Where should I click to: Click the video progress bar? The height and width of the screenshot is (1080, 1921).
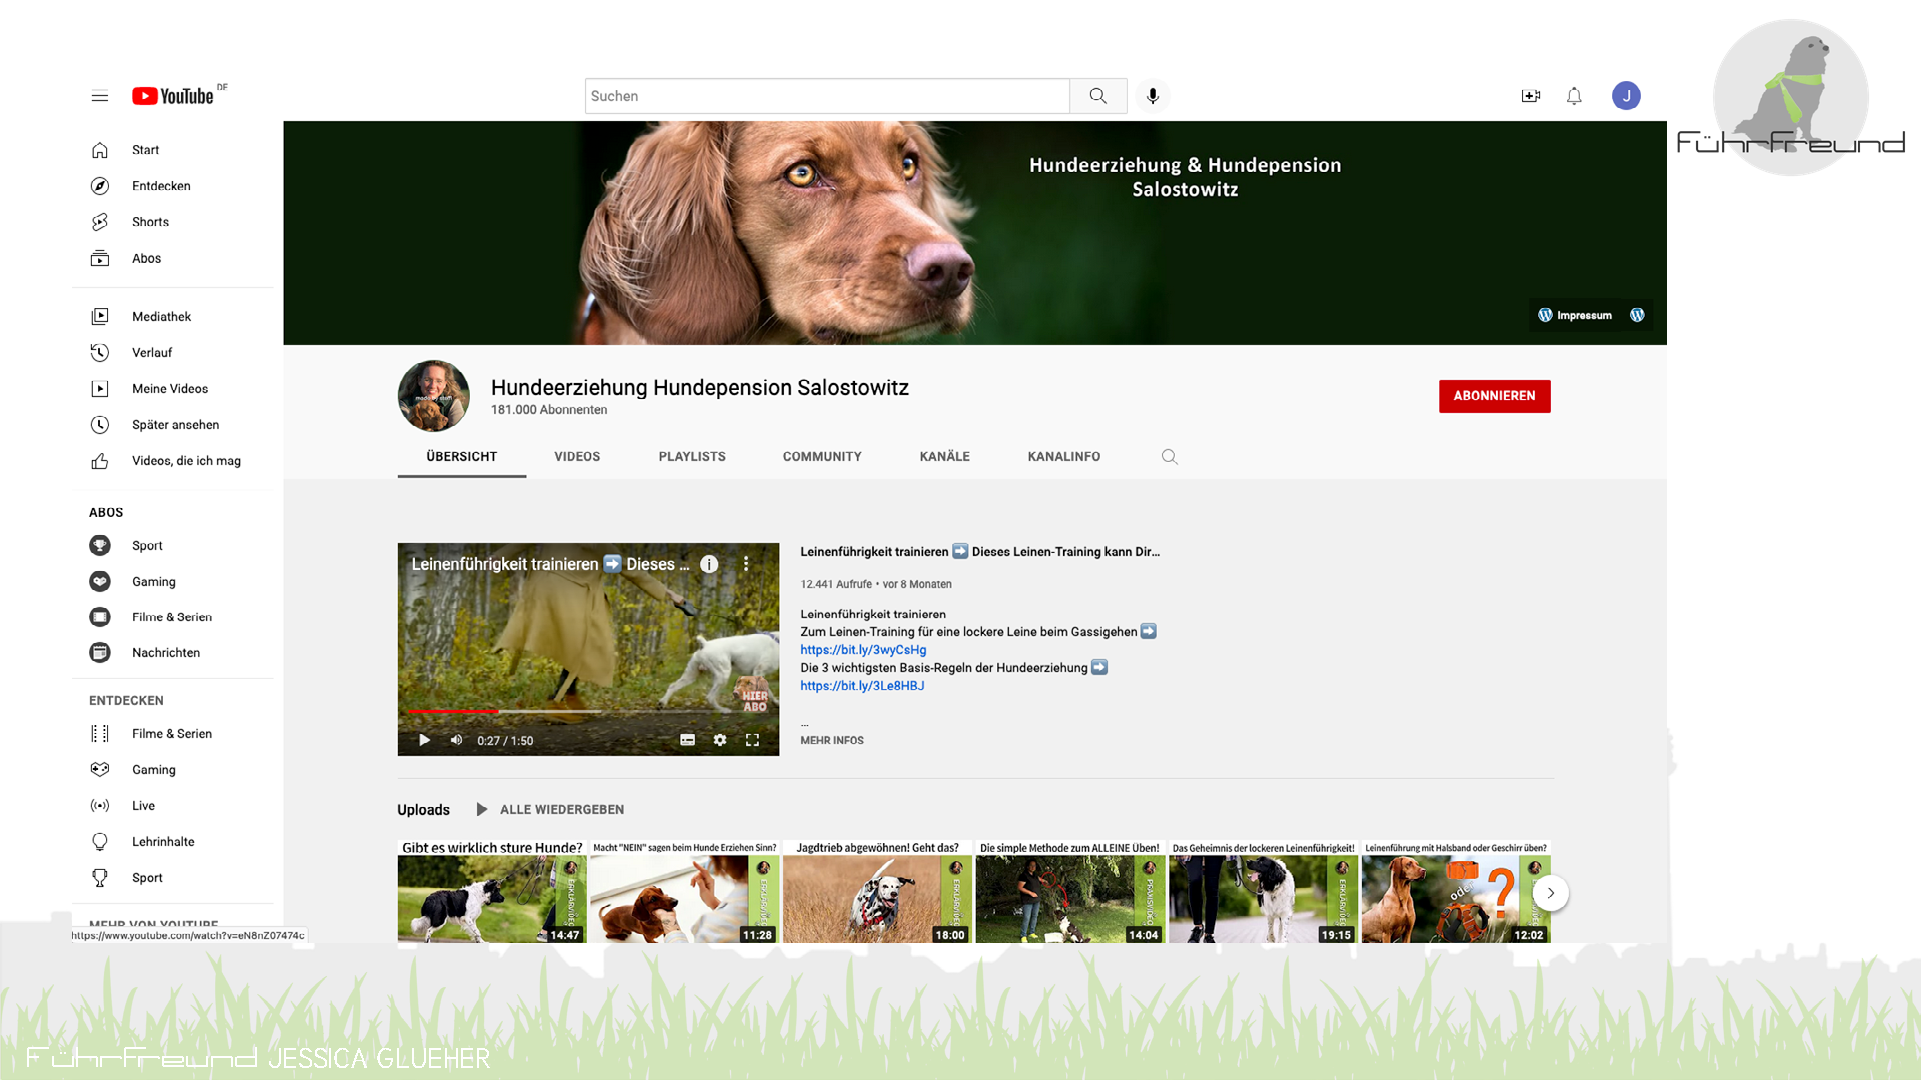click(x=588, y=711)
